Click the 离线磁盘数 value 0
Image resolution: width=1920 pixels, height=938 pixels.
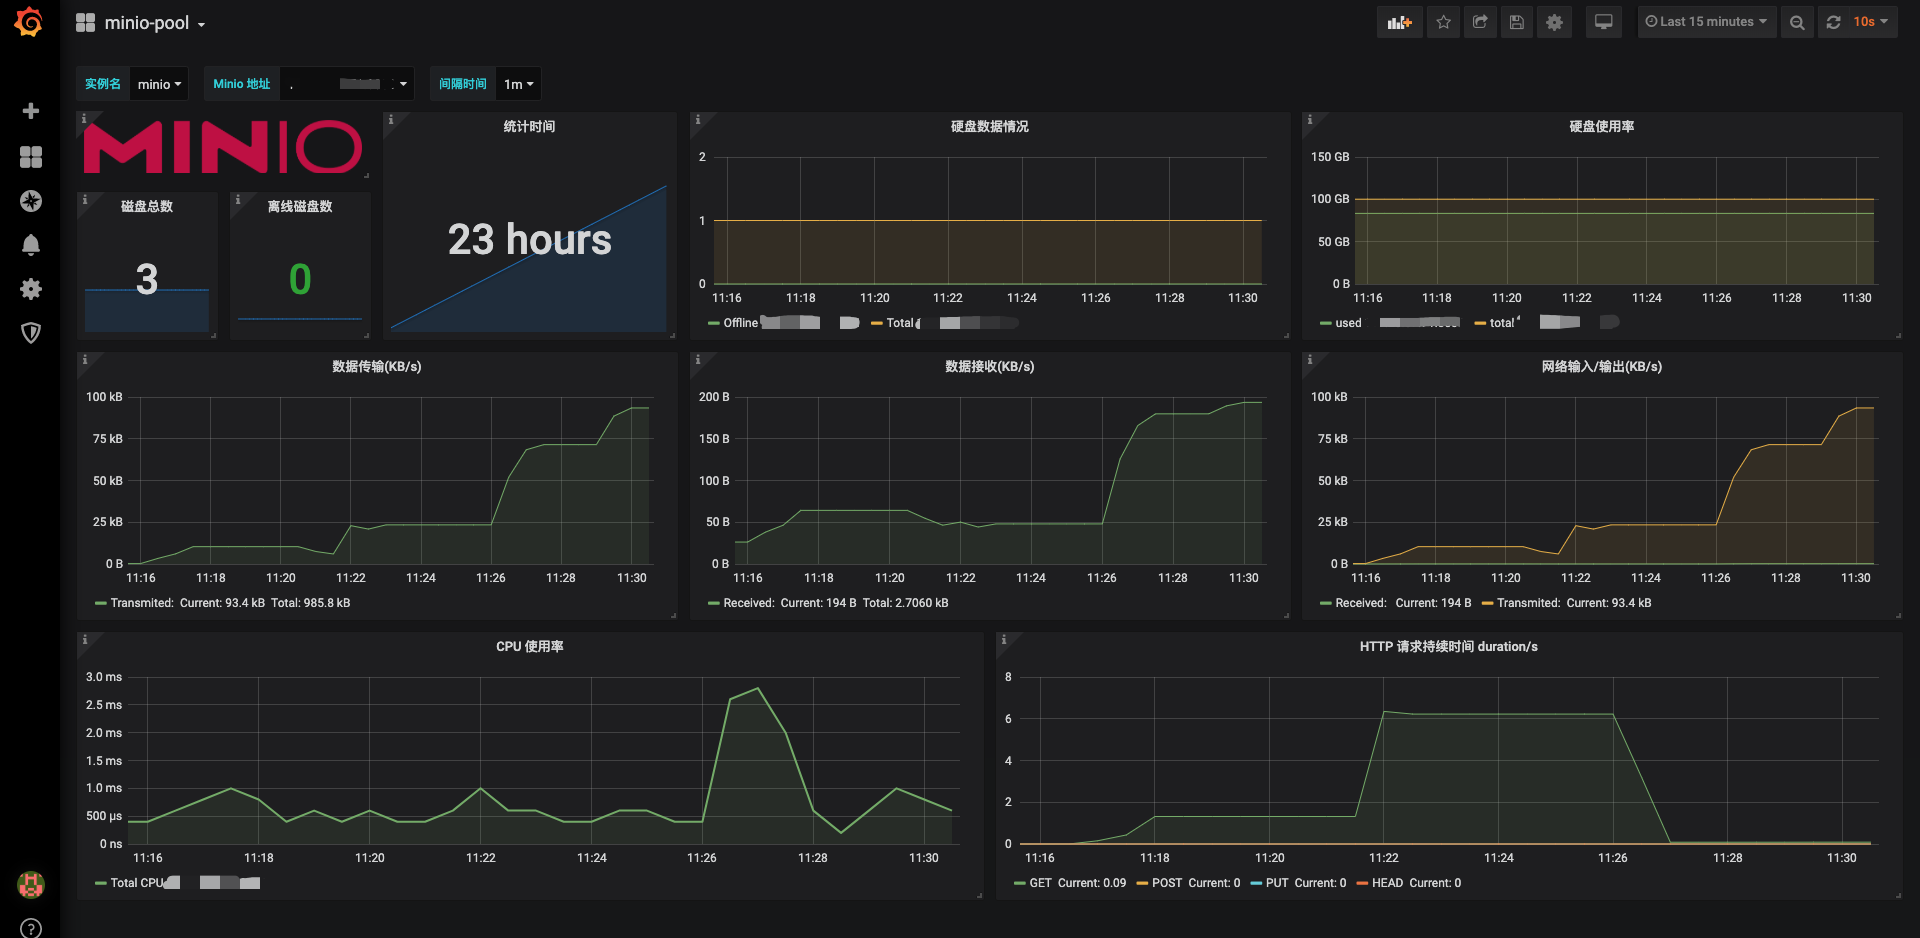(x=300, y=279)
